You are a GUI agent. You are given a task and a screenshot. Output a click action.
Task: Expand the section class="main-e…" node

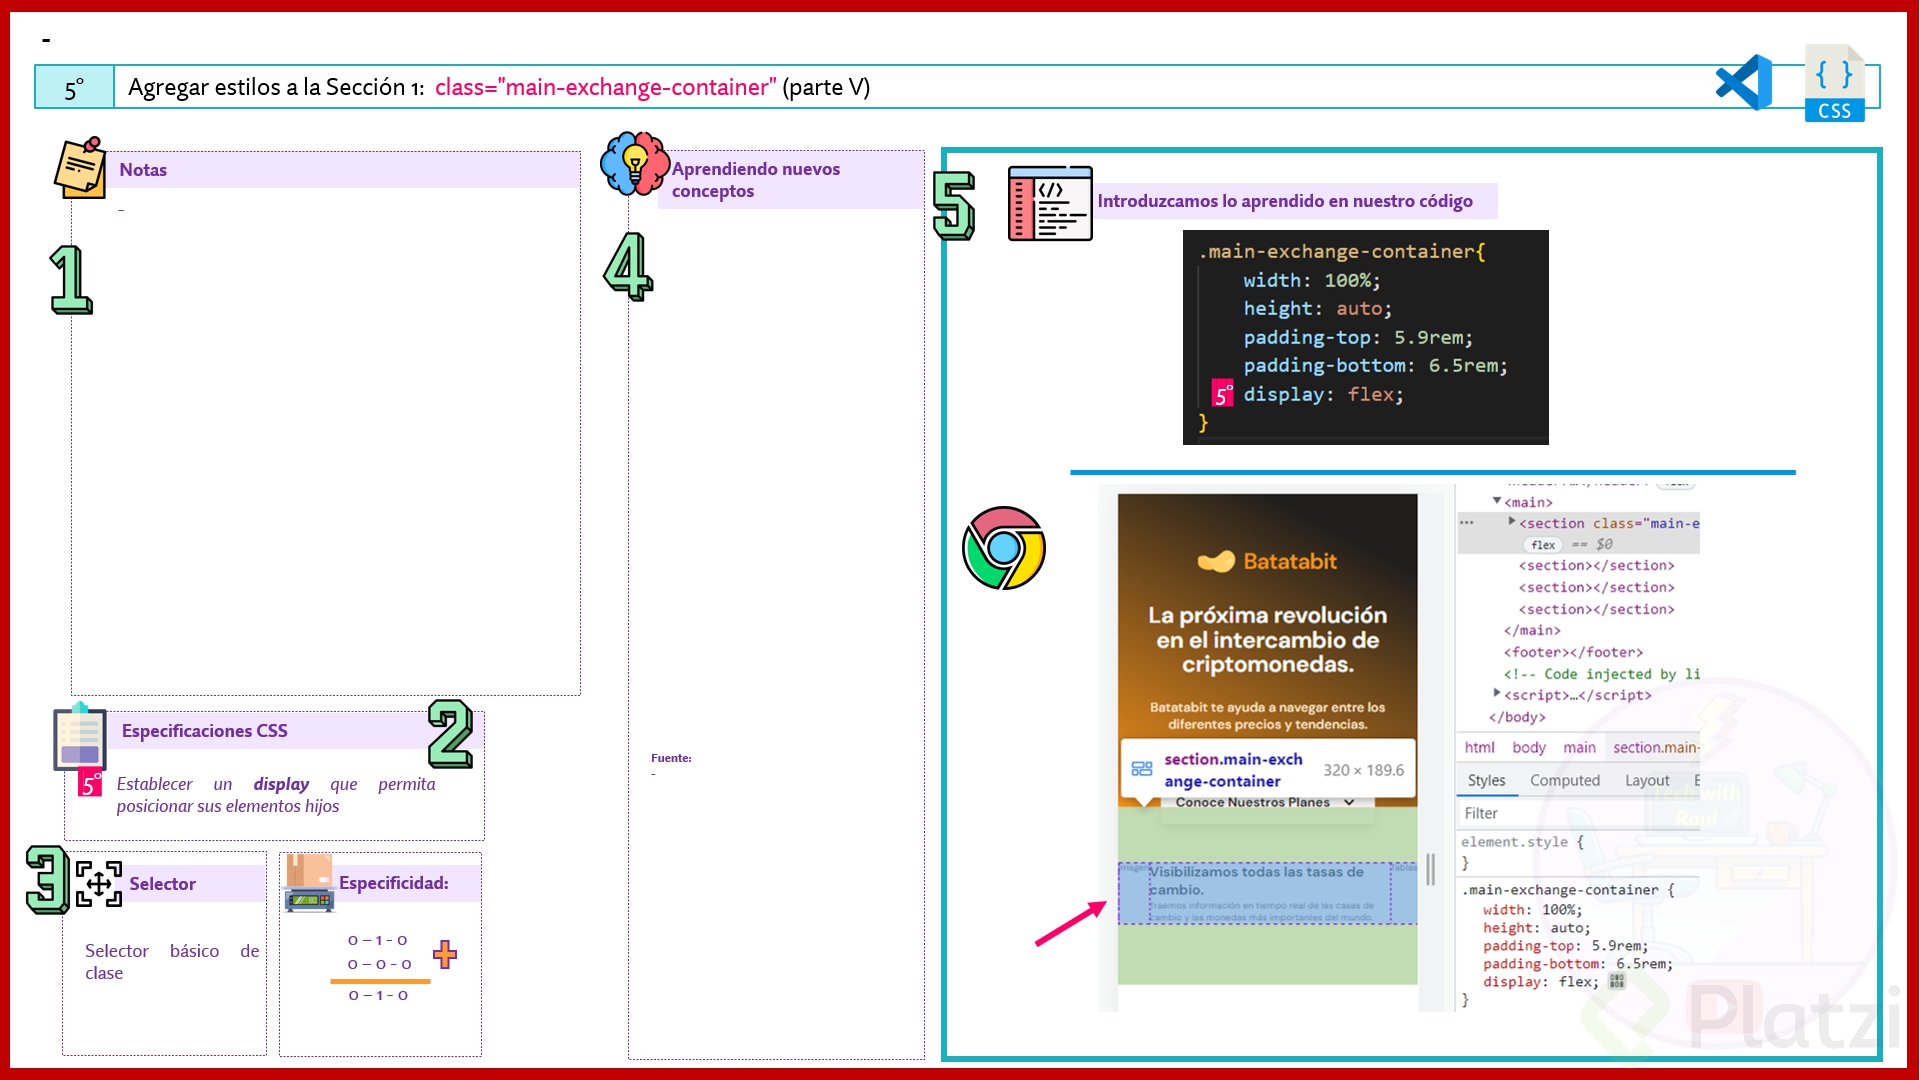(1511, 521)
